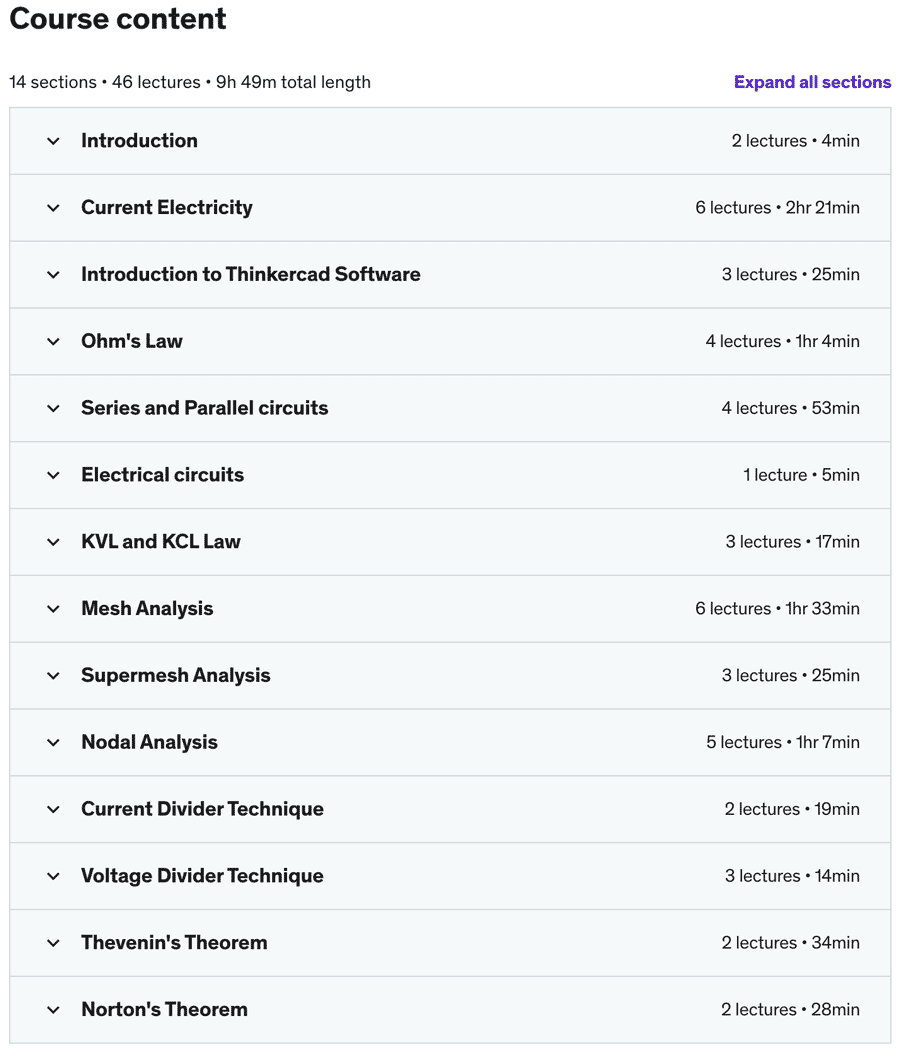Image resolution: width=900 pixels, height=1051 pixels.
Task: Click the Supermesh Analysis chevron icon
Action: click(54, 676)
